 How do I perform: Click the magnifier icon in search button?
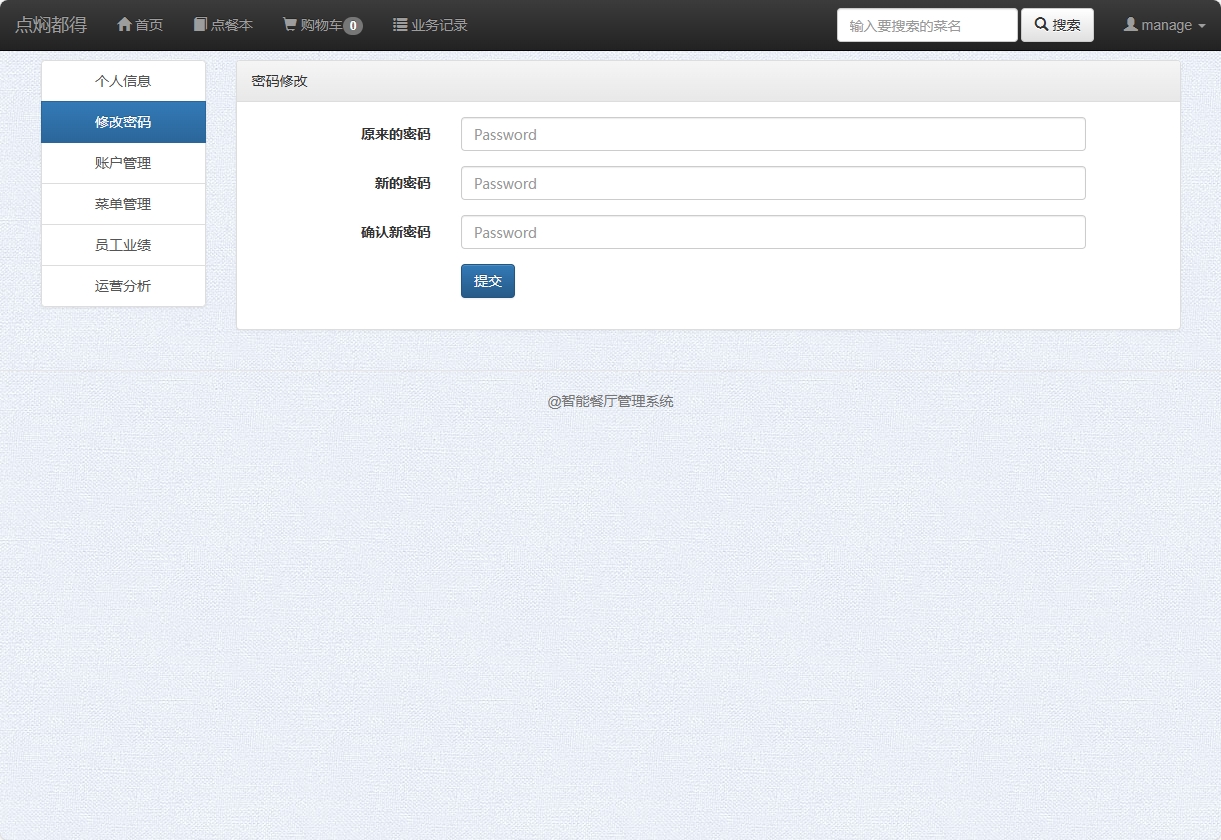click(x=1041, y=25)
